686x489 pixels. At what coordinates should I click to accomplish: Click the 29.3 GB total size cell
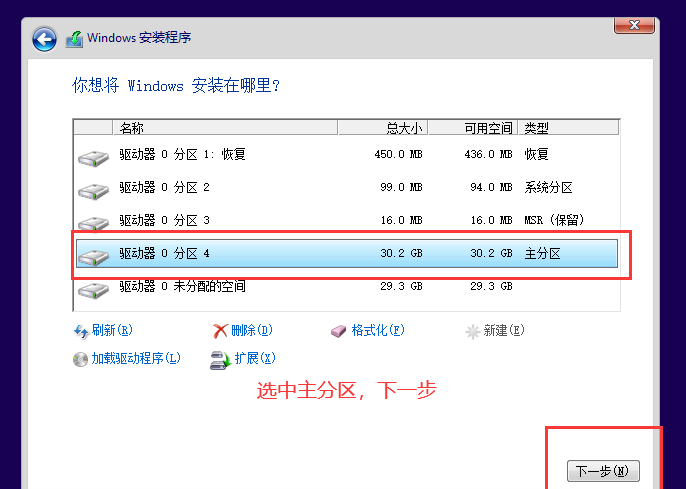401,286
